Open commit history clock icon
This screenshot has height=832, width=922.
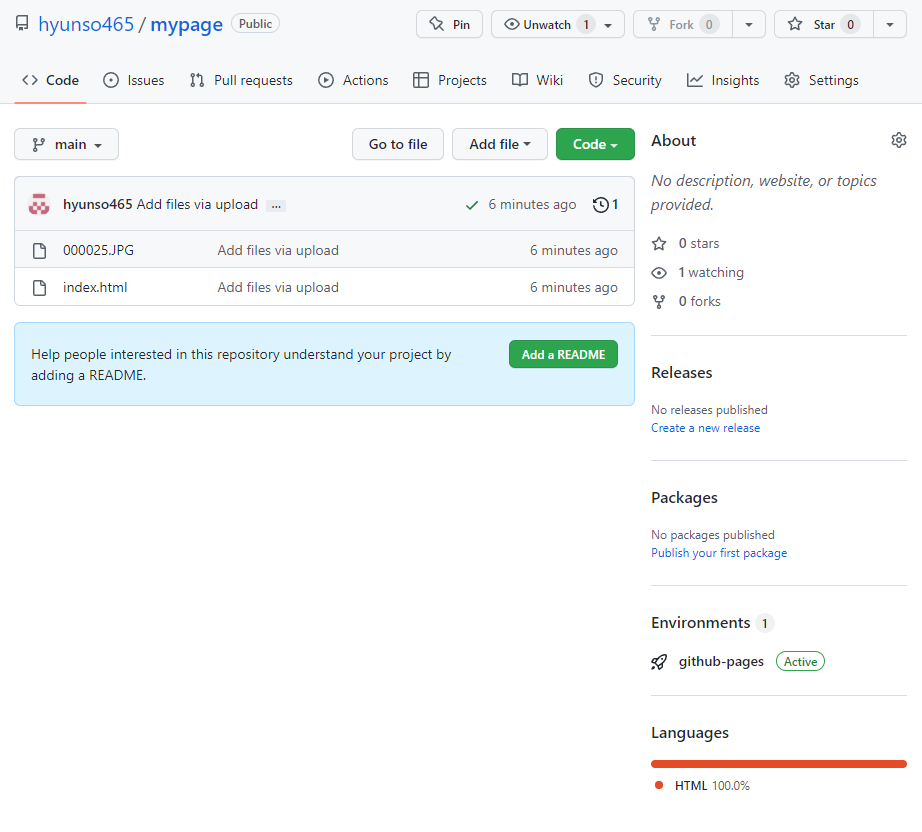[600, 205]
